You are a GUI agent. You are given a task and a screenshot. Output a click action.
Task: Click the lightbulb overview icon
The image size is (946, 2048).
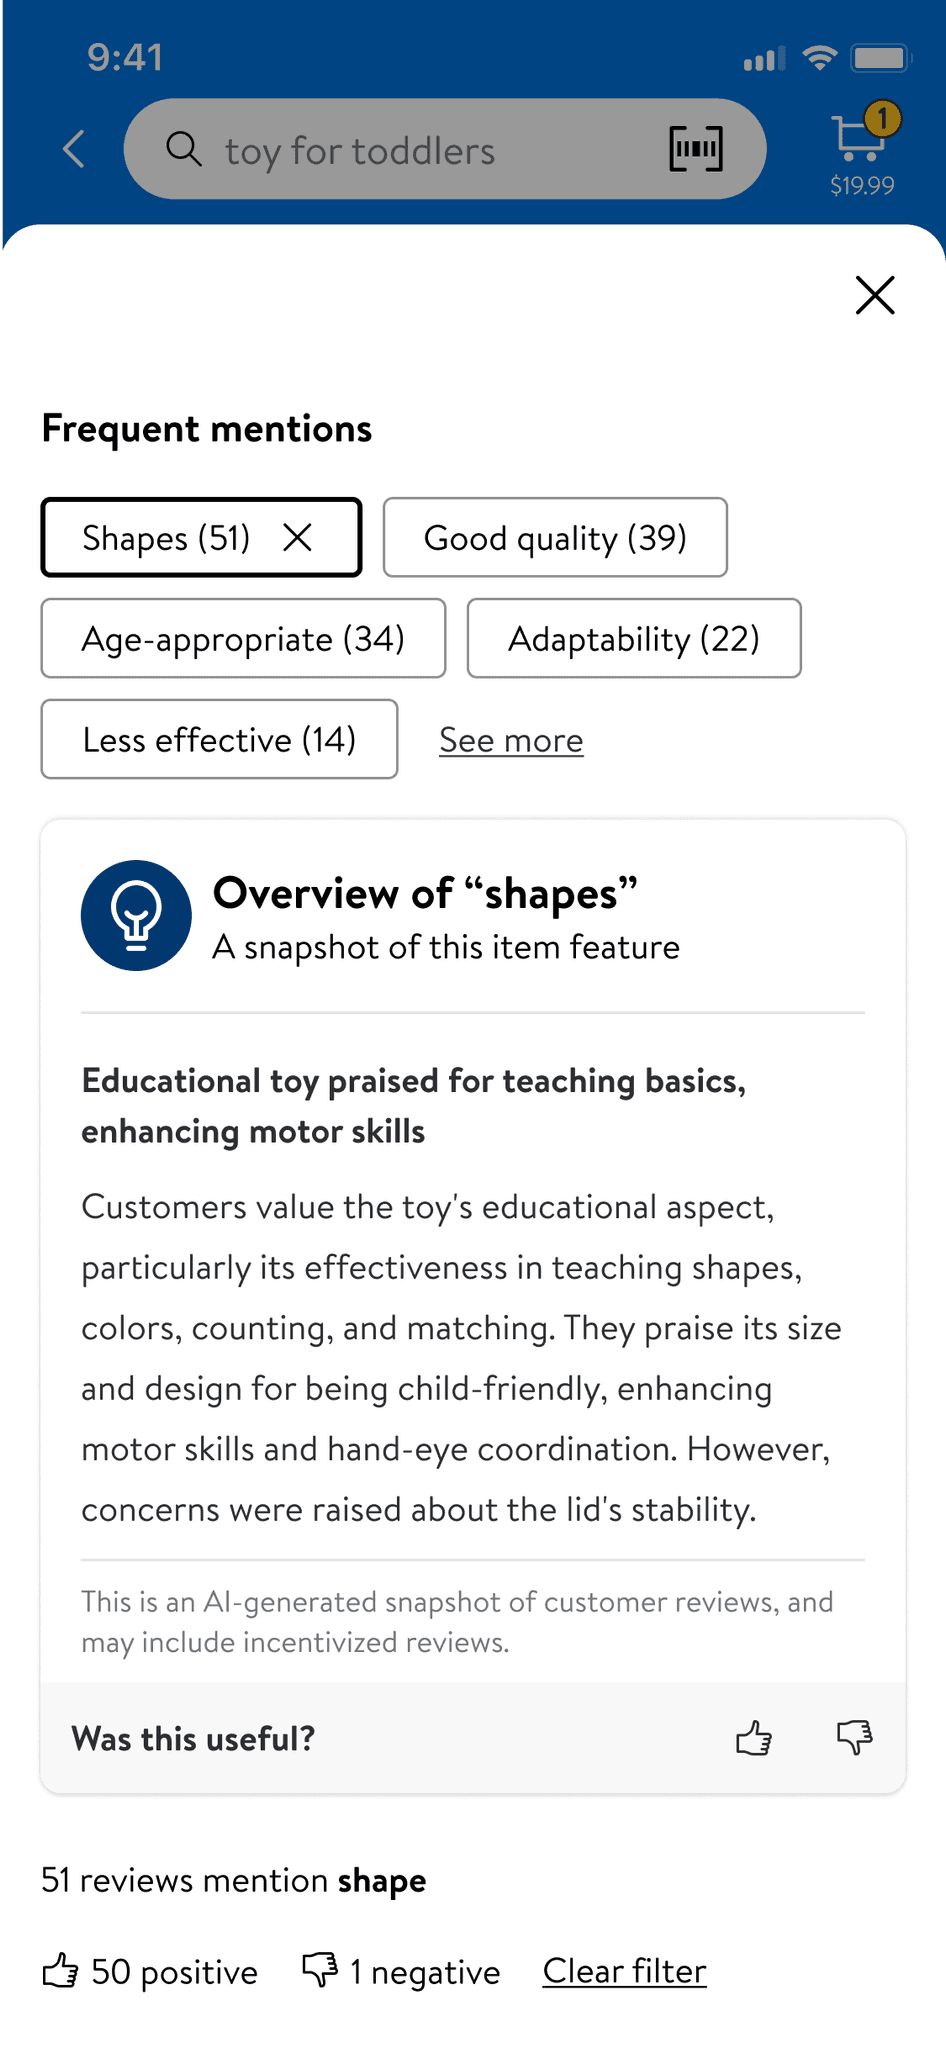(x=136, y=915)
